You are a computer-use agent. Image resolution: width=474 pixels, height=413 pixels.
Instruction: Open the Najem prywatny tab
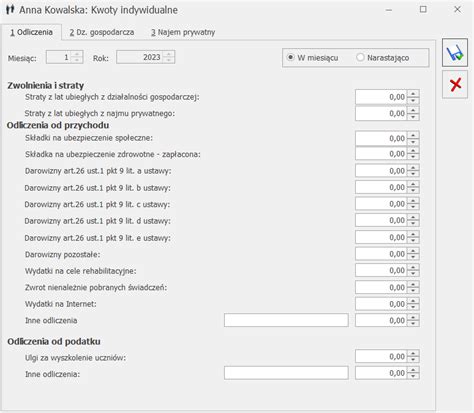(x=183, y=32)
